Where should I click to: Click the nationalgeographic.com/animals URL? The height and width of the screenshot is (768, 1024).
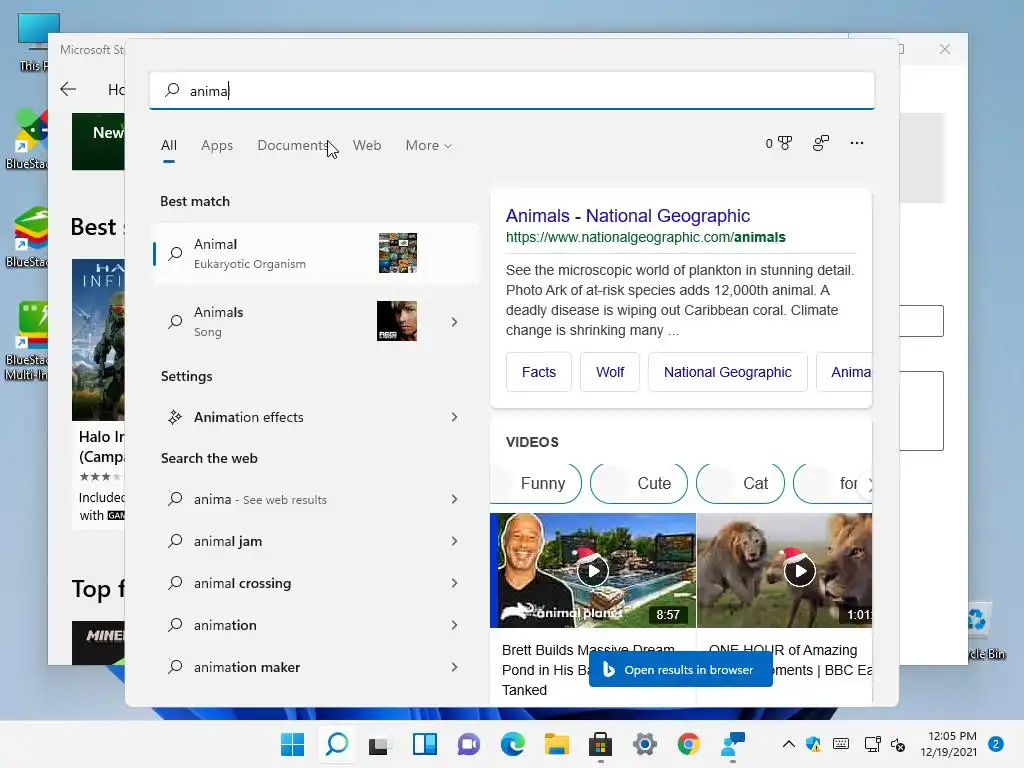click(x=645, y=237)
